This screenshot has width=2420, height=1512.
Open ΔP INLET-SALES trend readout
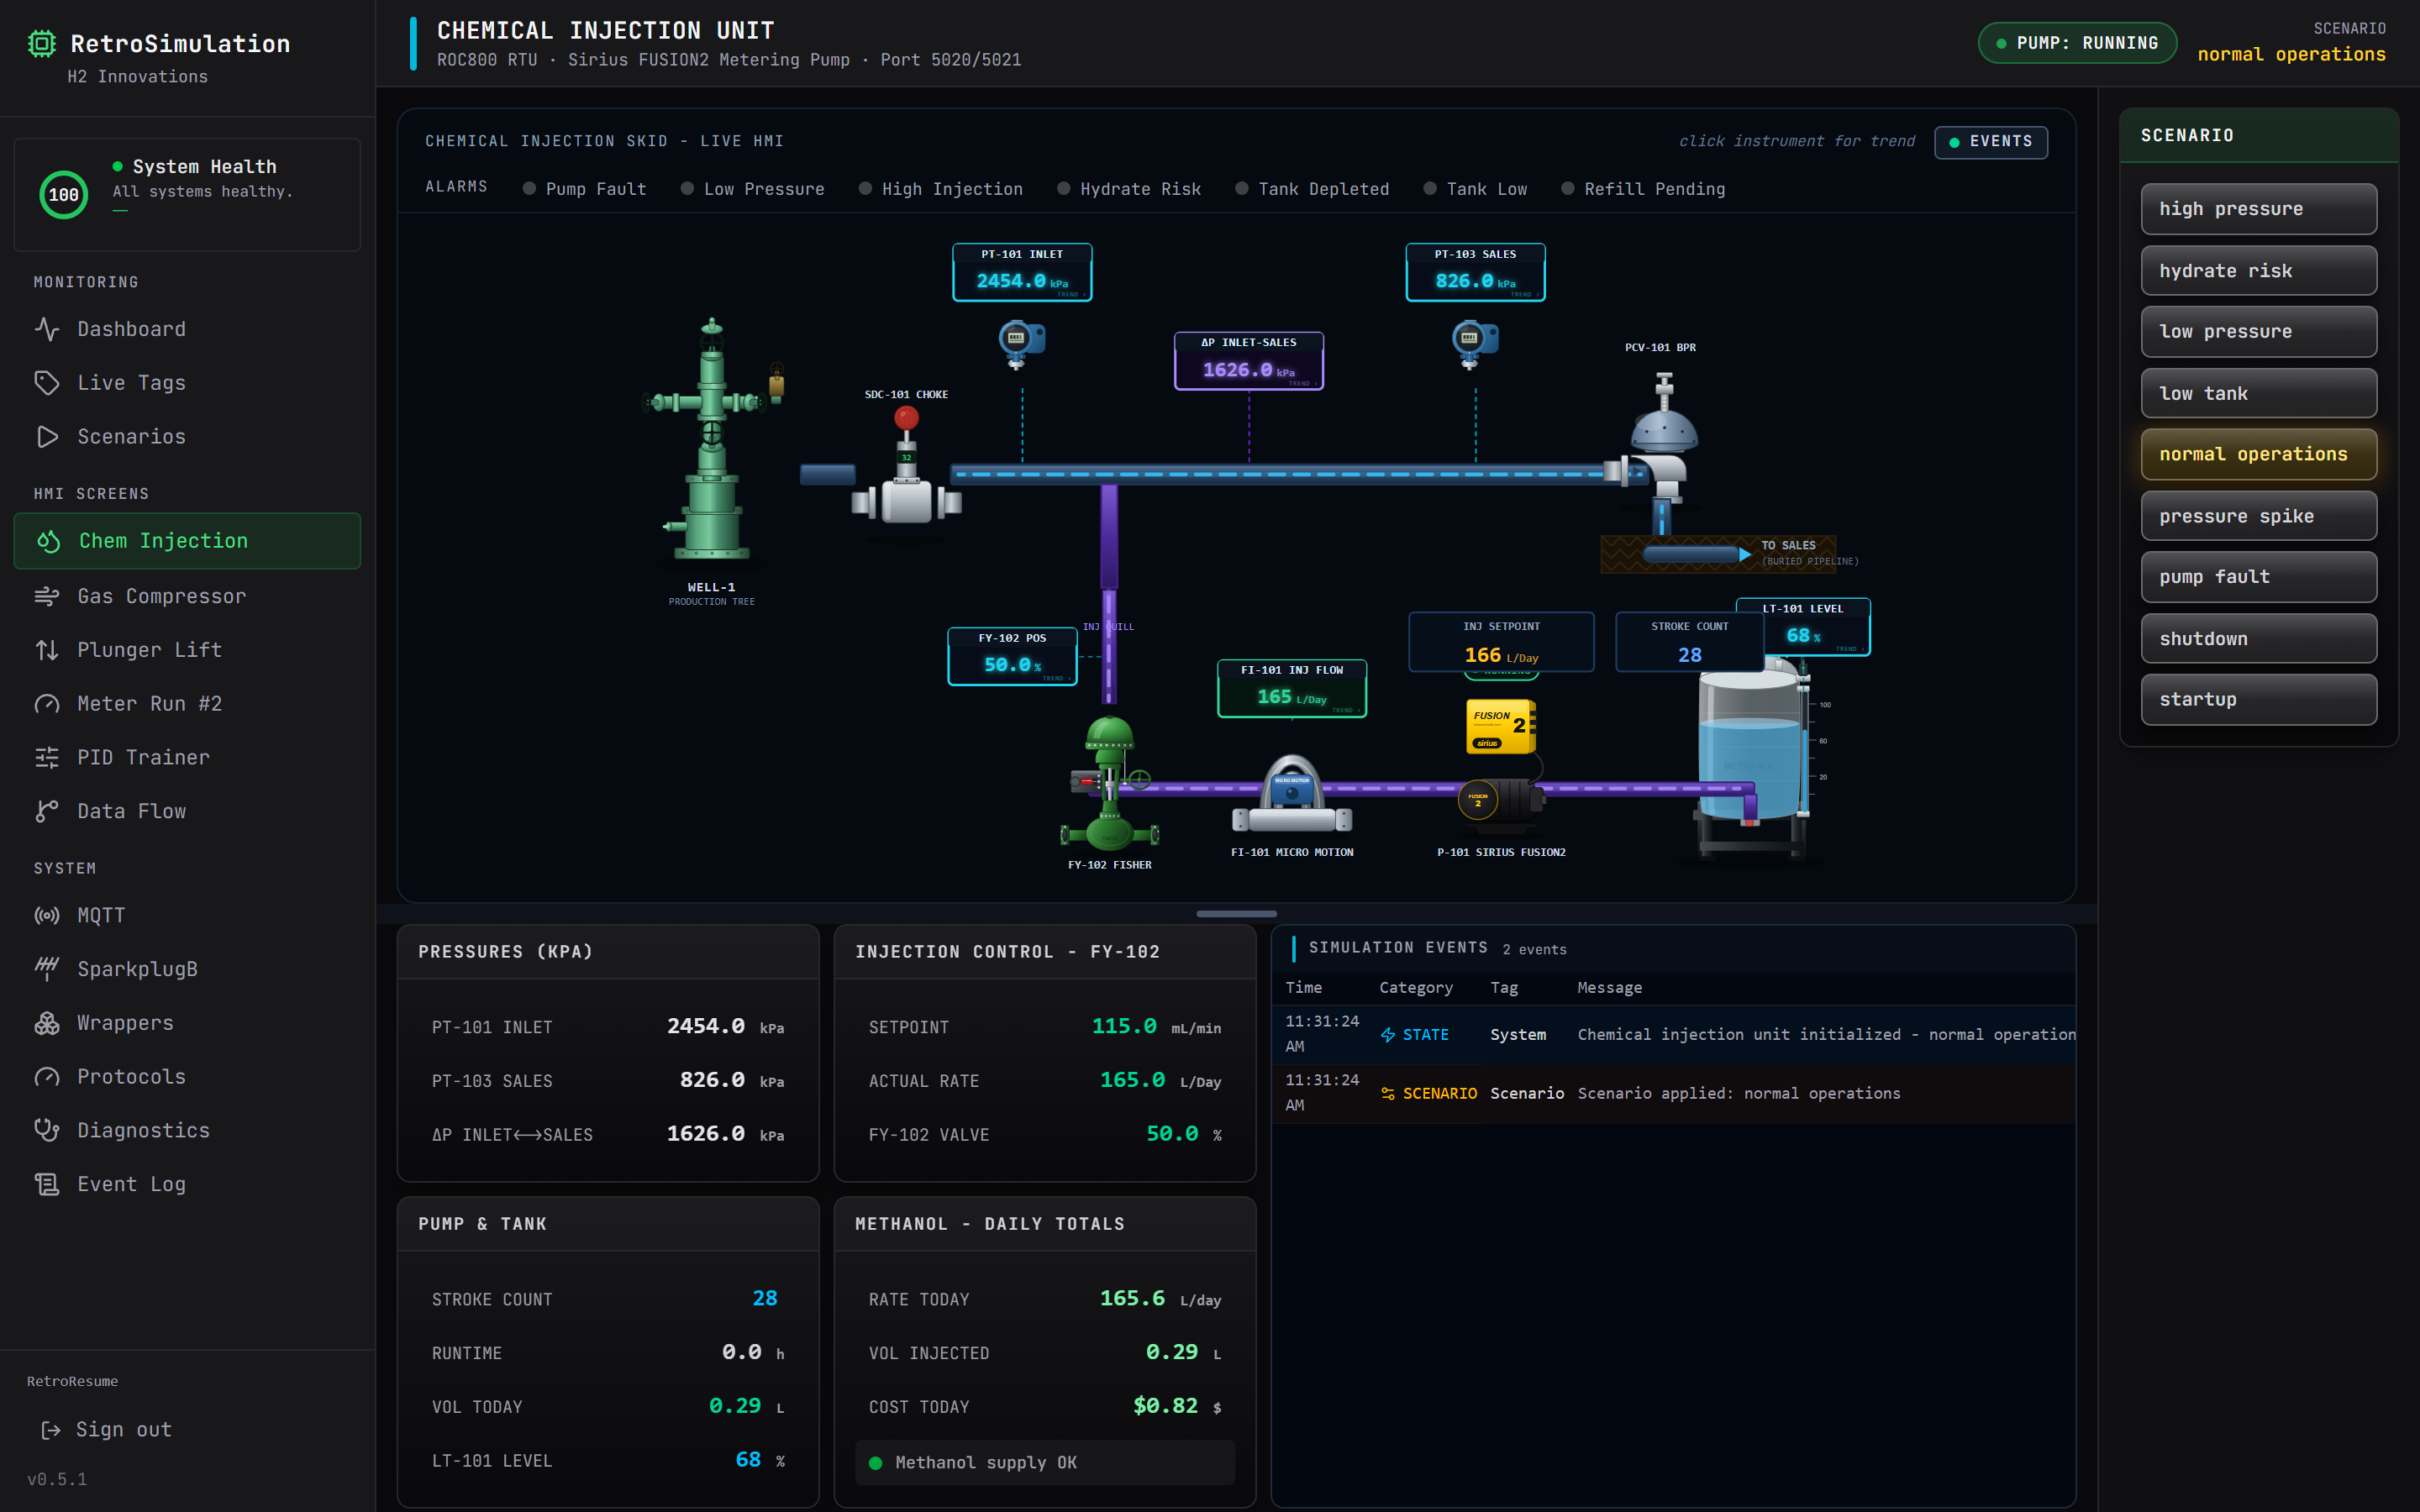(1248, 361)
